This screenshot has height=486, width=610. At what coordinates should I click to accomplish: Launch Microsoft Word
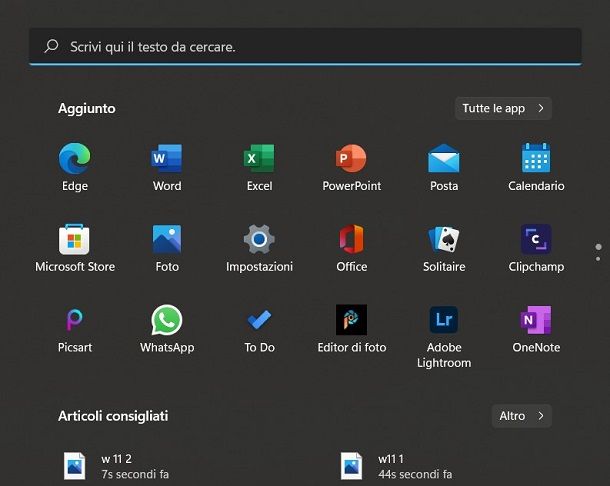coord(167,167)
